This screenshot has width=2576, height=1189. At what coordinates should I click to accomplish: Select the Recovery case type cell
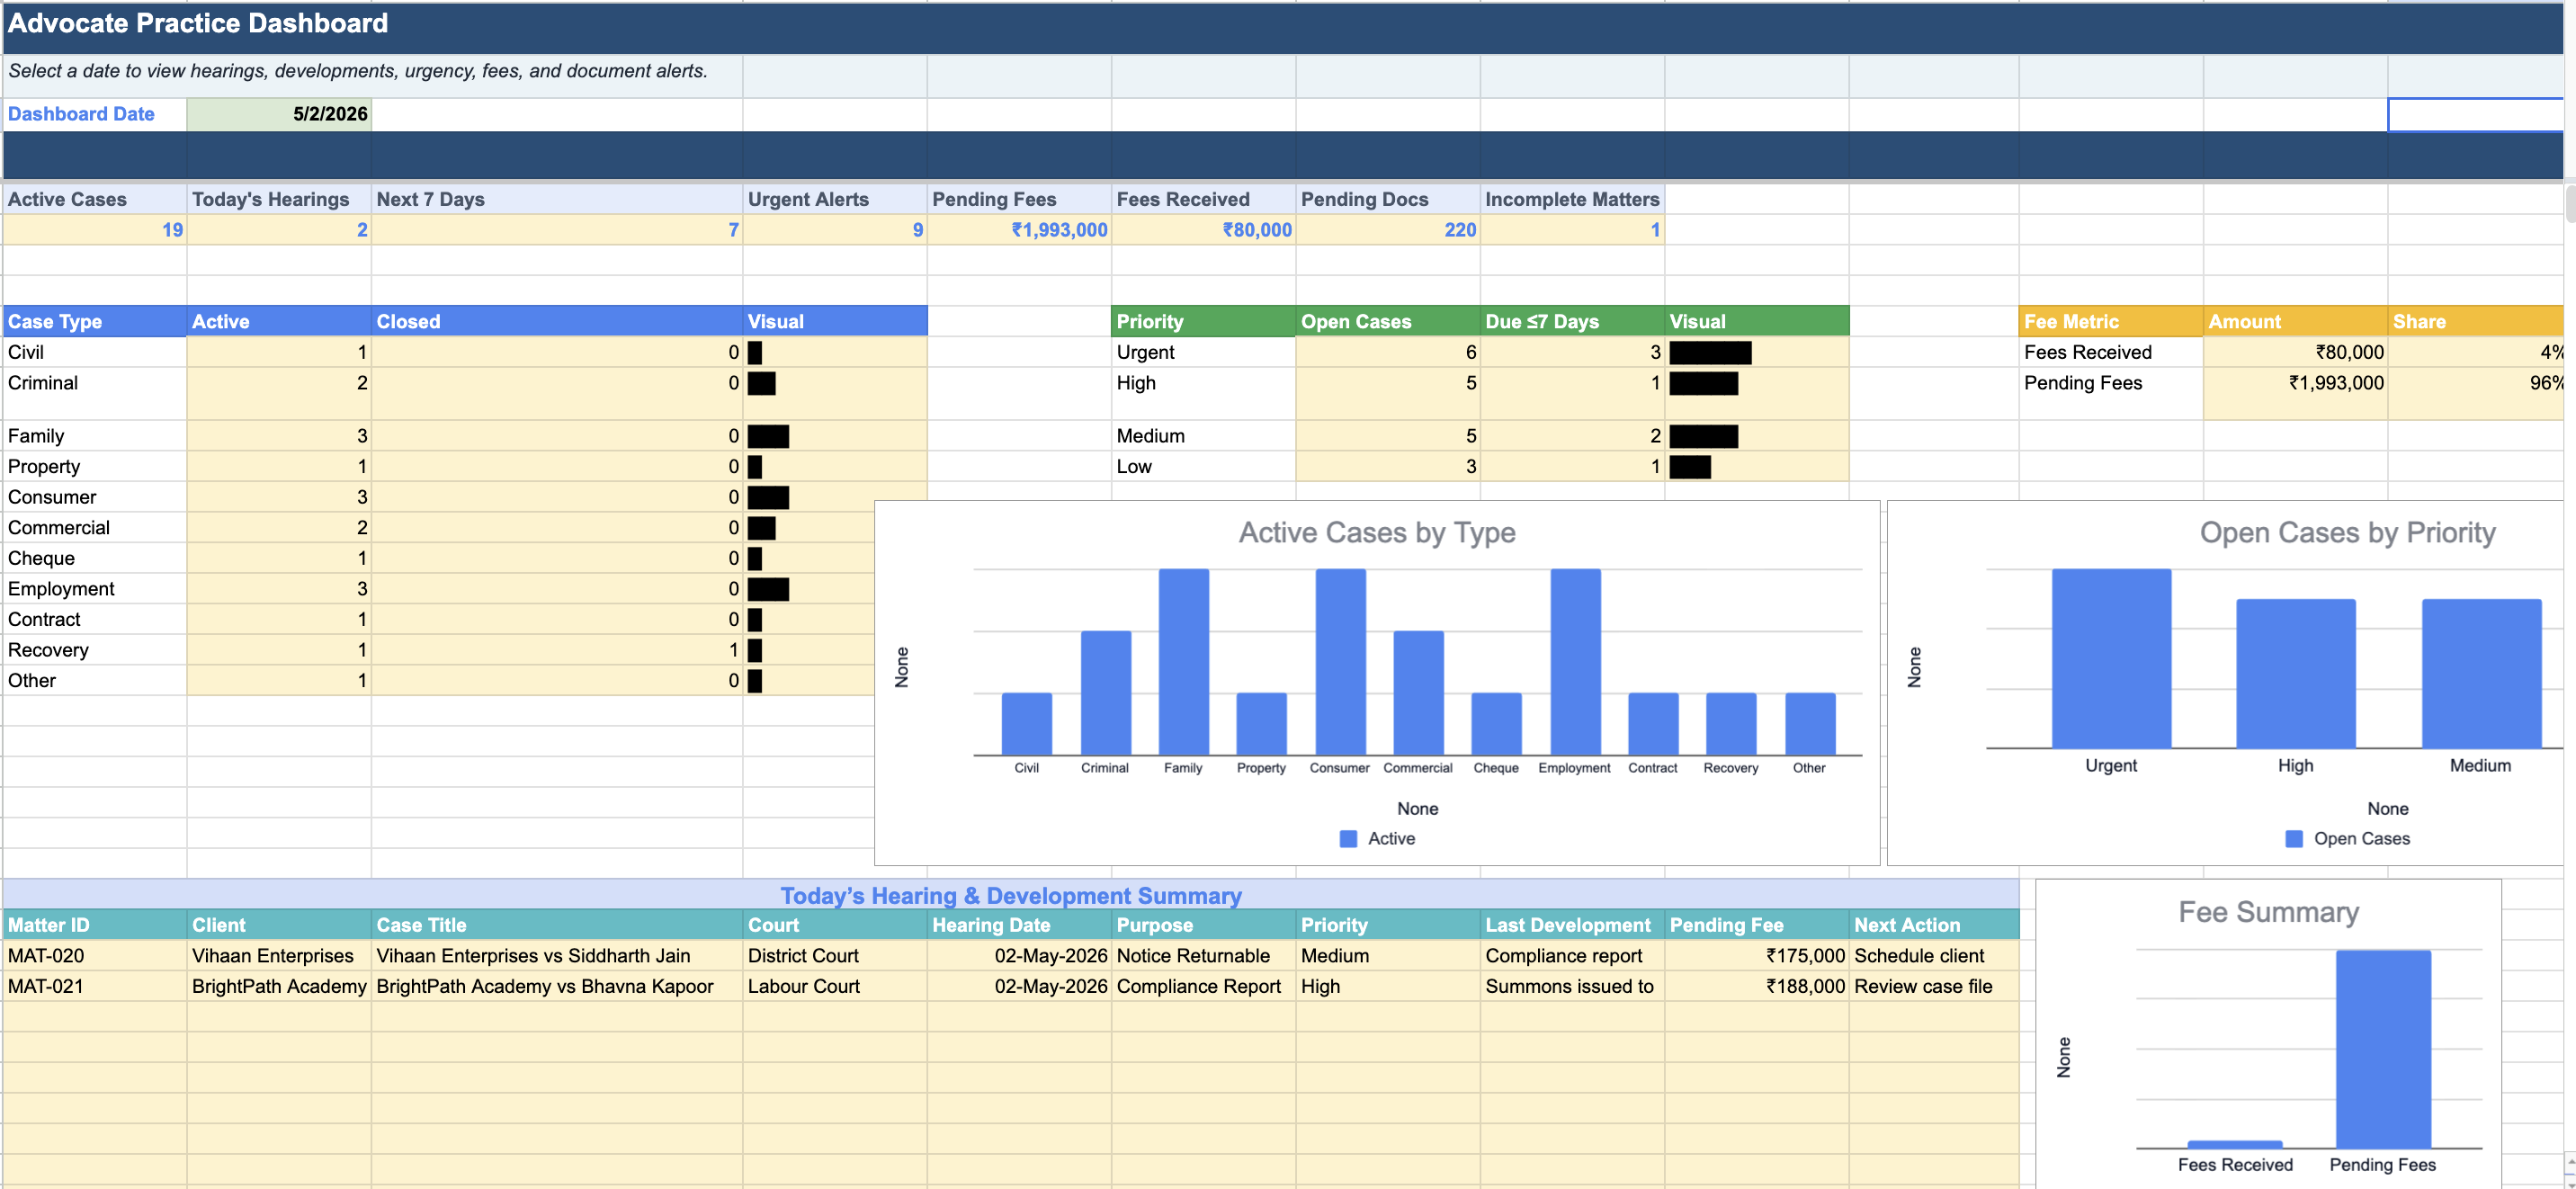(x=94, y=650)
